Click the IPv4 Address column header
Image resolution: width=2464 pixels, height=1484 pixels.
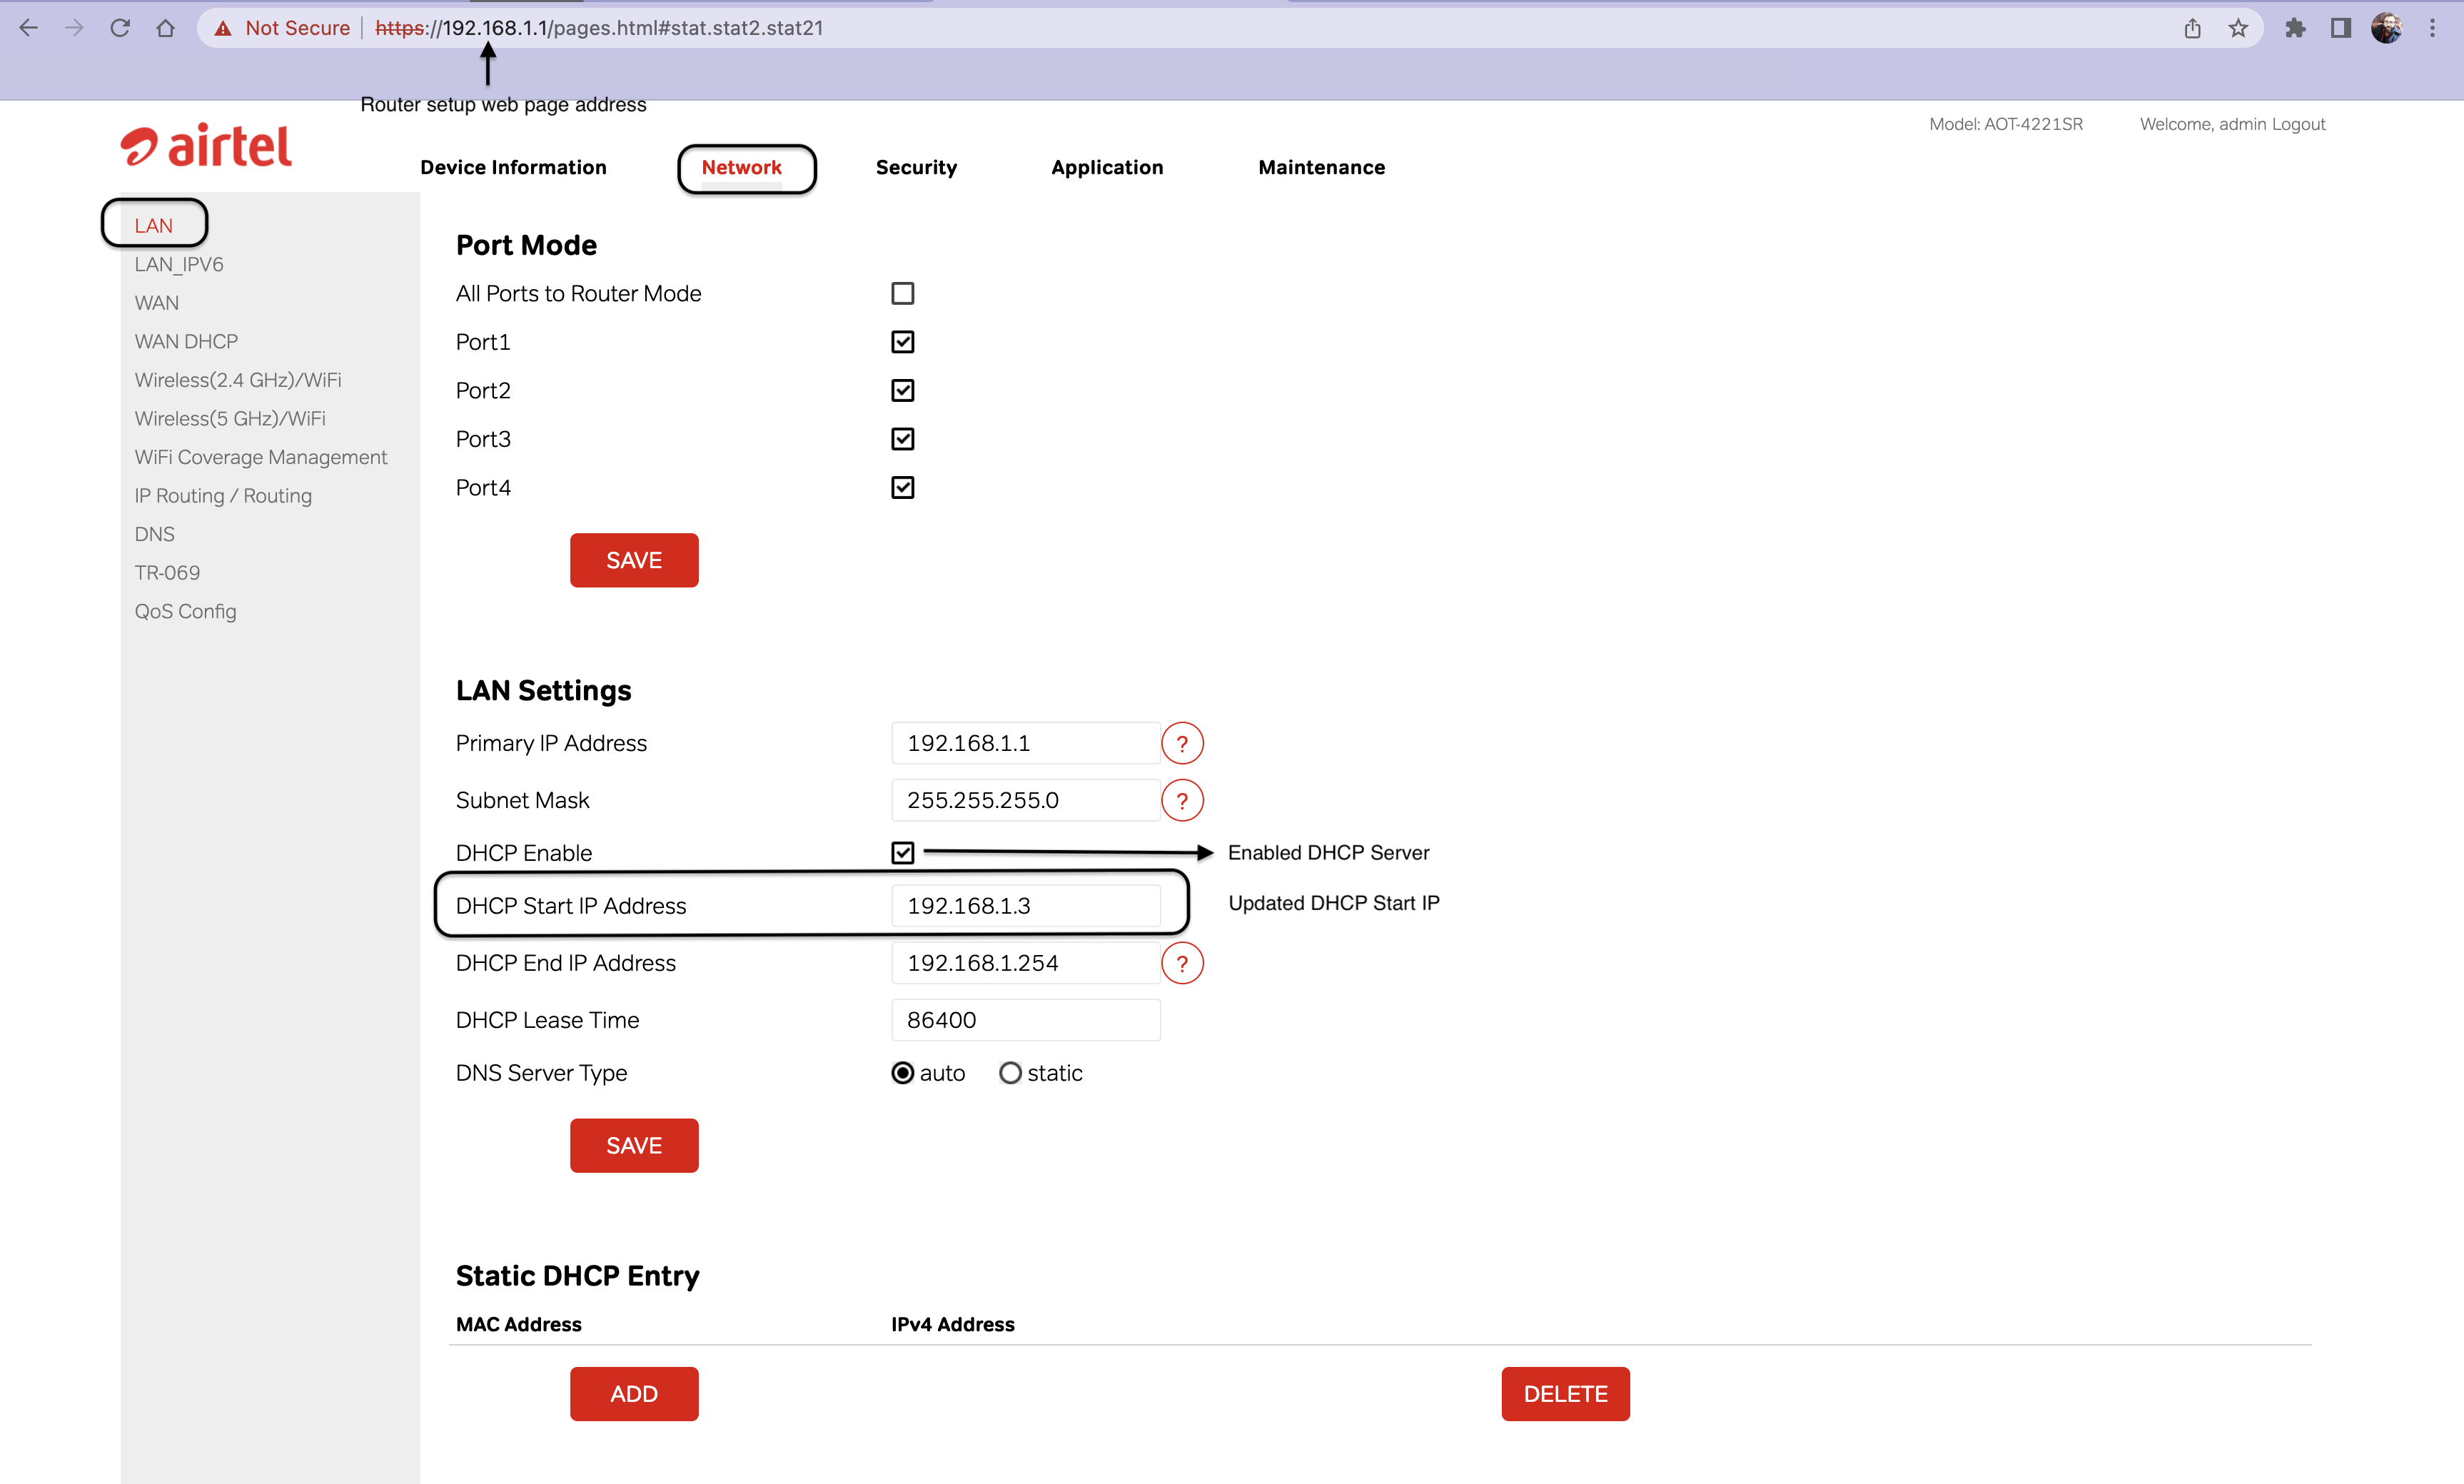(952, 1324)
